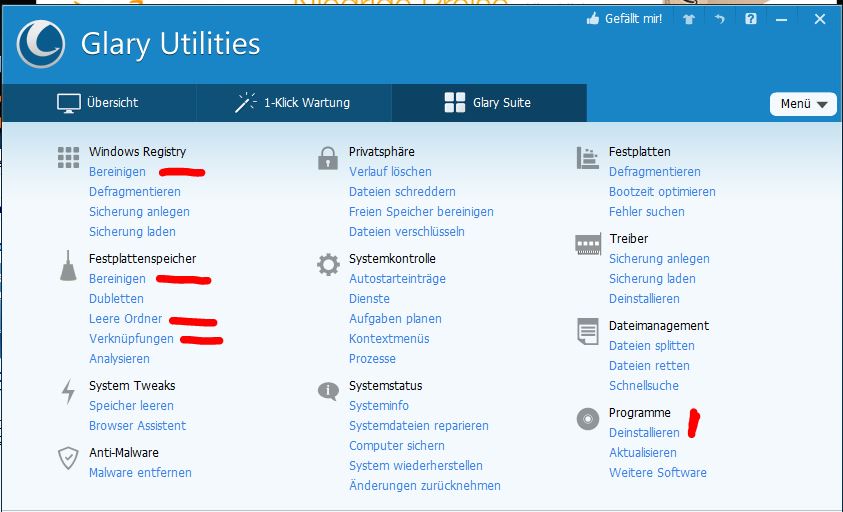843x512 pixels.
Task: Click the Dateien retten link
Action: click(x=649, y=366)
